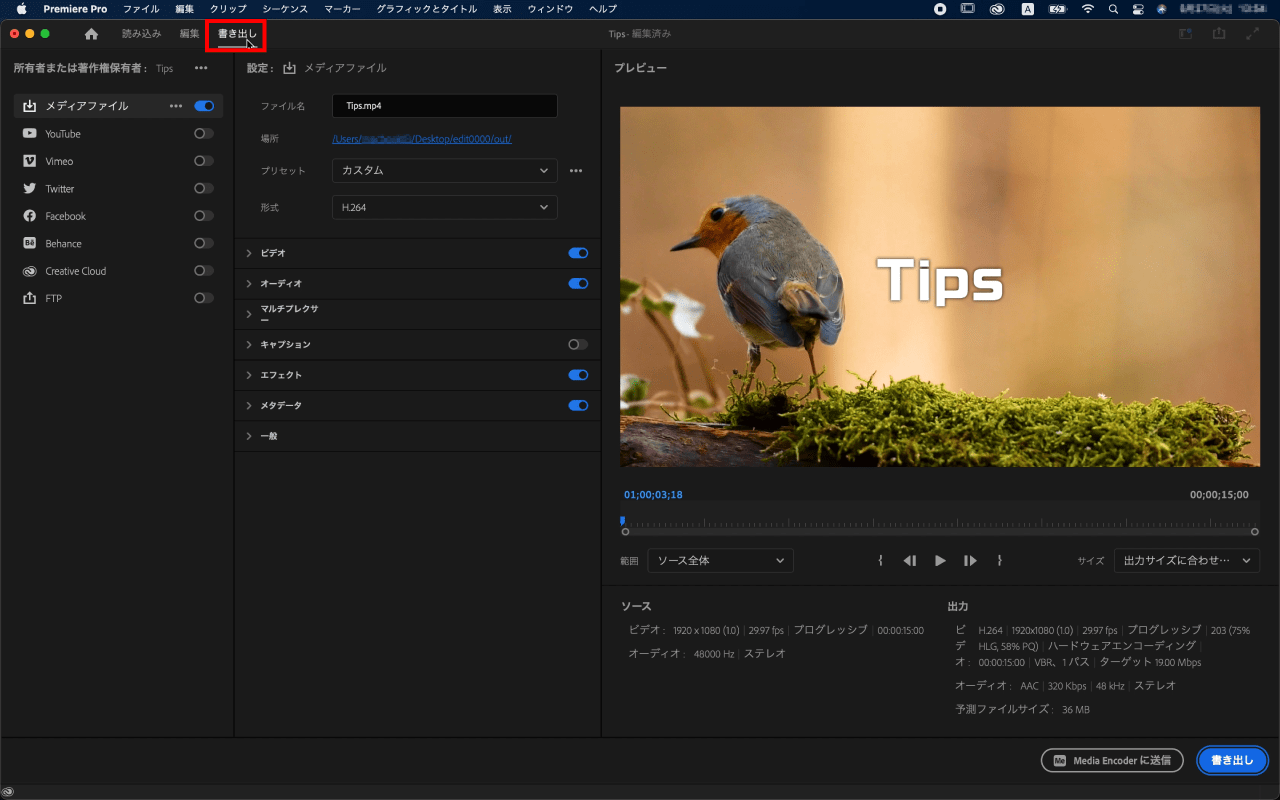Enable the Twitter export toggle

pos(204,189)
